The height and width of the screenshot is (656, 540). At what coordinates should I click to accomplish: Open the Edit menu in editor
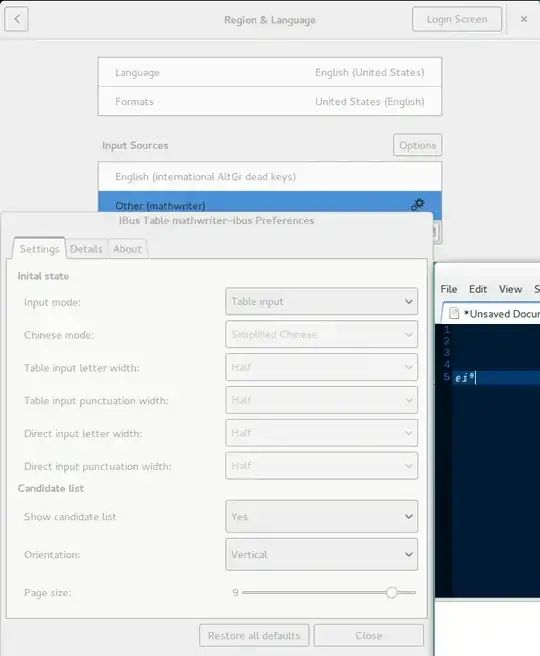point(478,289)
